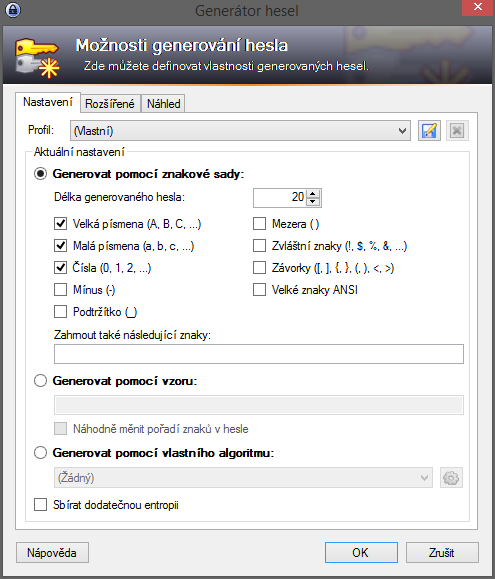Toggle Náhodně měnit pořadí znaků checkbox
Image resolution: width=495 pixels, height=579 pixels.
pos(61,429)
